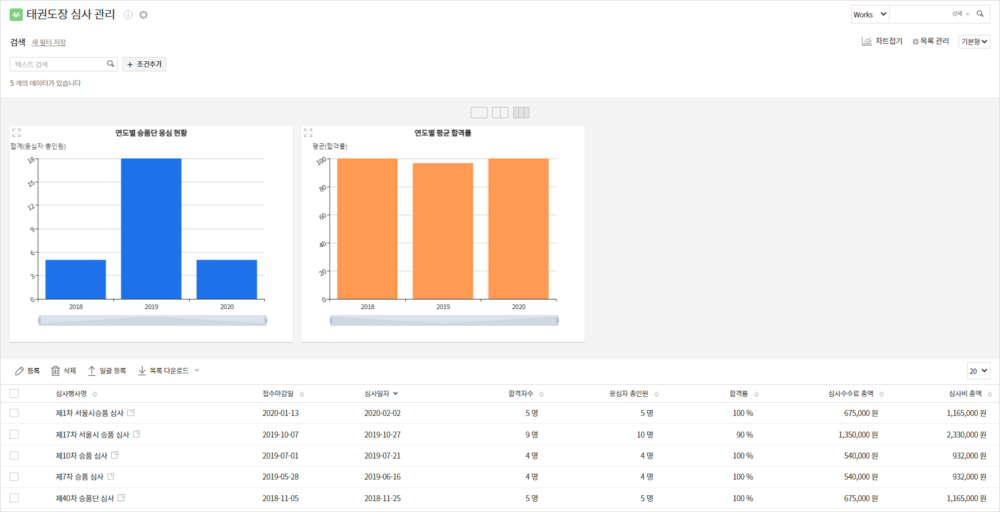Expand the 목록 다운로드 dropdown arrow
1000x512 pixels.
(197, 370)
